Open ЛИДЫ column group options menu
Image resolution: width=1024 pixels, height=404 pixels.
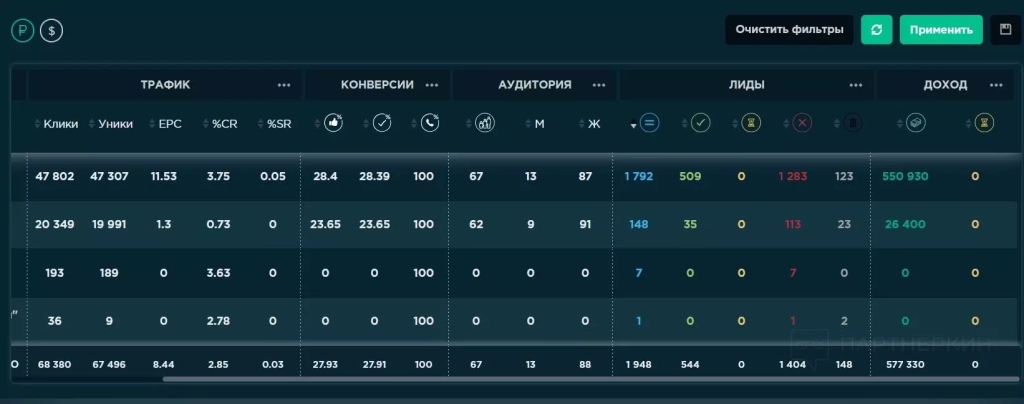[x=856, y=85]
